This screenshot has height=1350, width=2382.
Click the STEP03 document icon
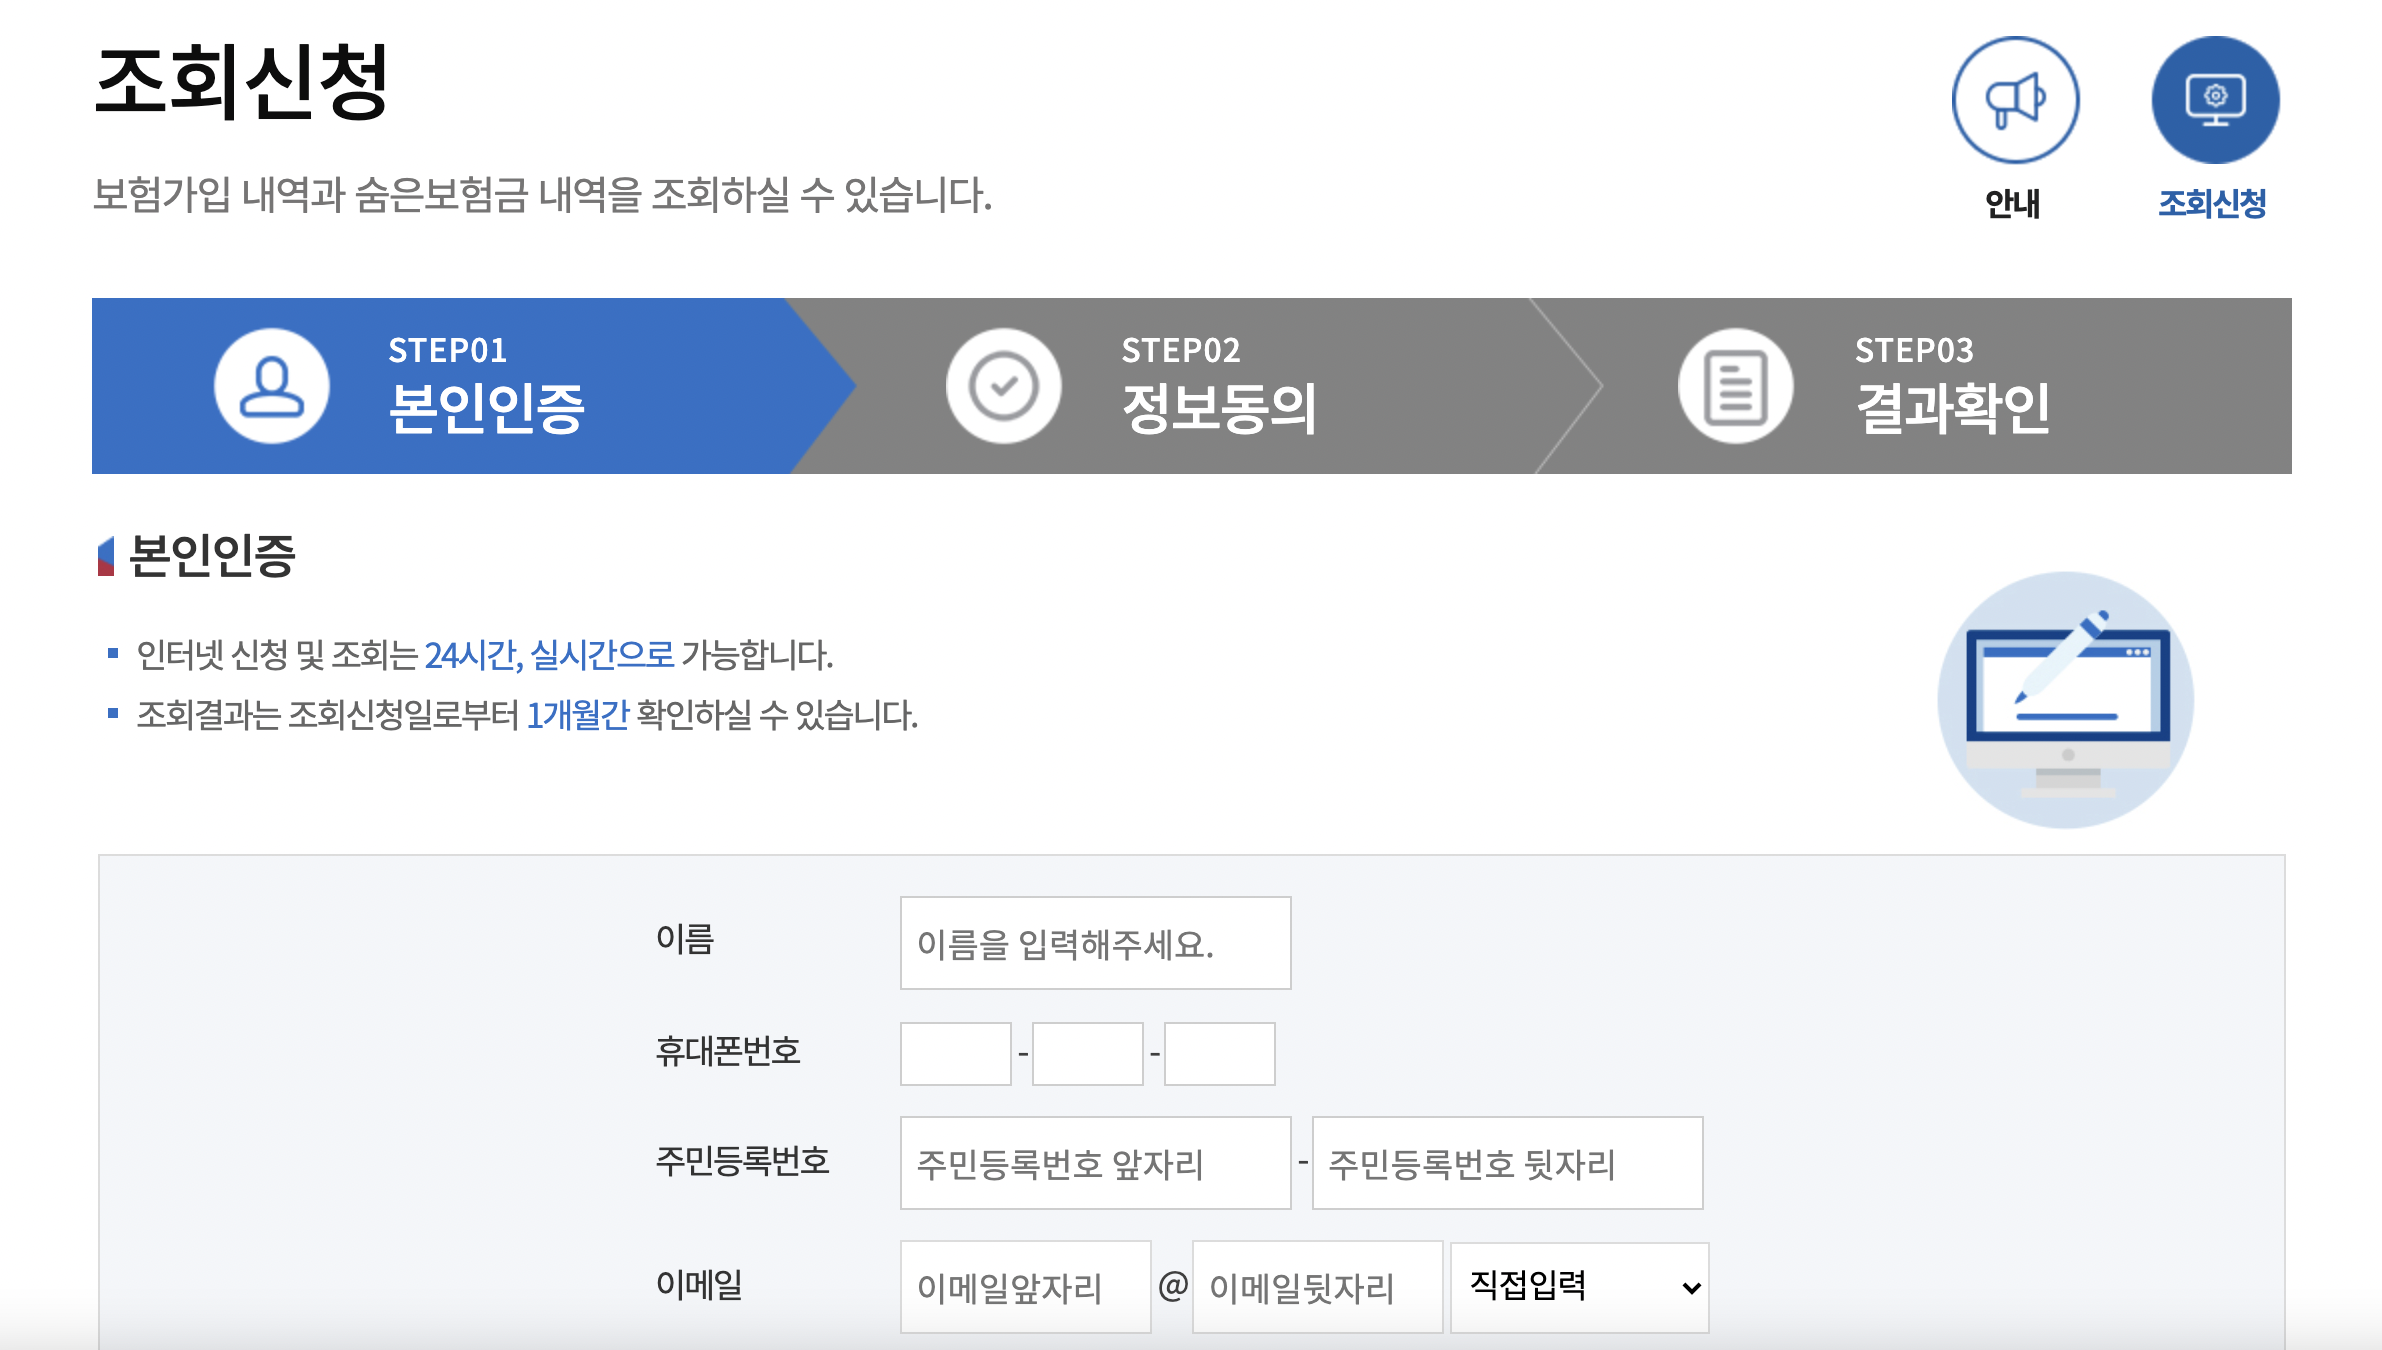point(1735,386)
